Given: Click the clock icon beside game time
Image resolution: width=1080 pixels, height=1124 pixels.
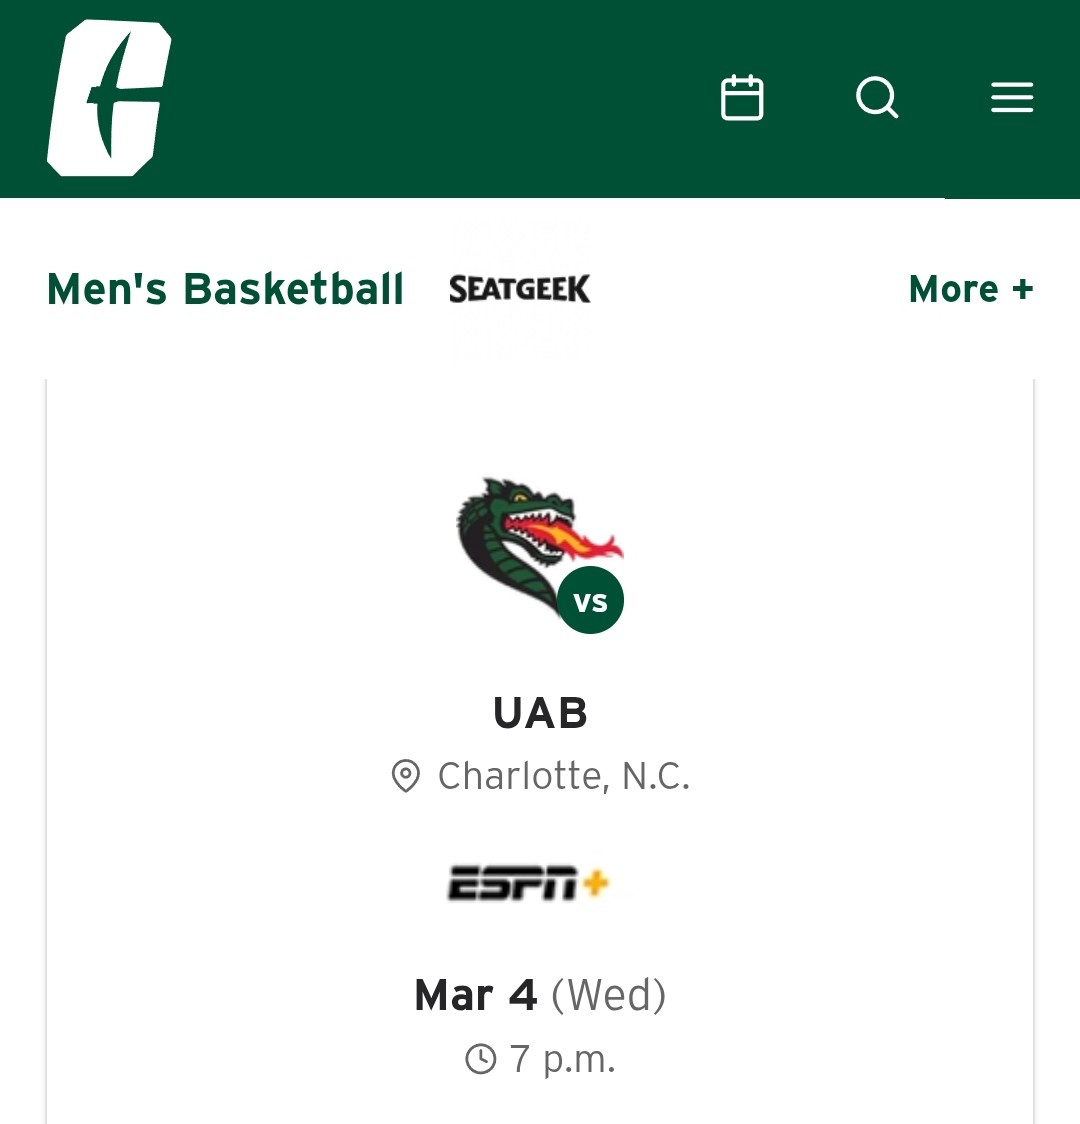Looking at the screenshot, I should pos(481,1058).
